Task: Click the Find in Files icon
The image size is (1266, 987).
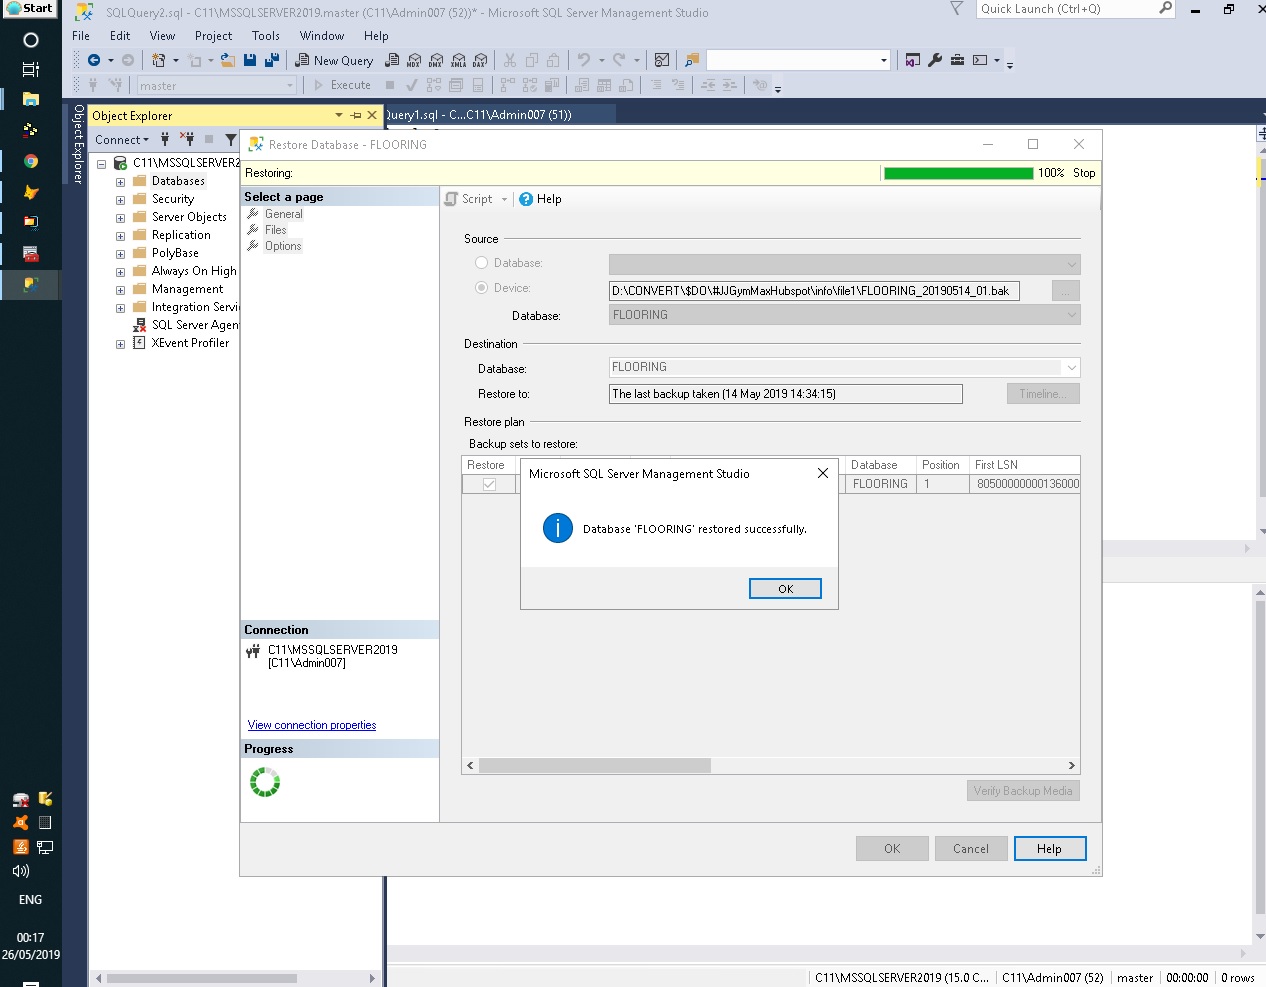Action: pyautogui.click(x=692, y=61)
